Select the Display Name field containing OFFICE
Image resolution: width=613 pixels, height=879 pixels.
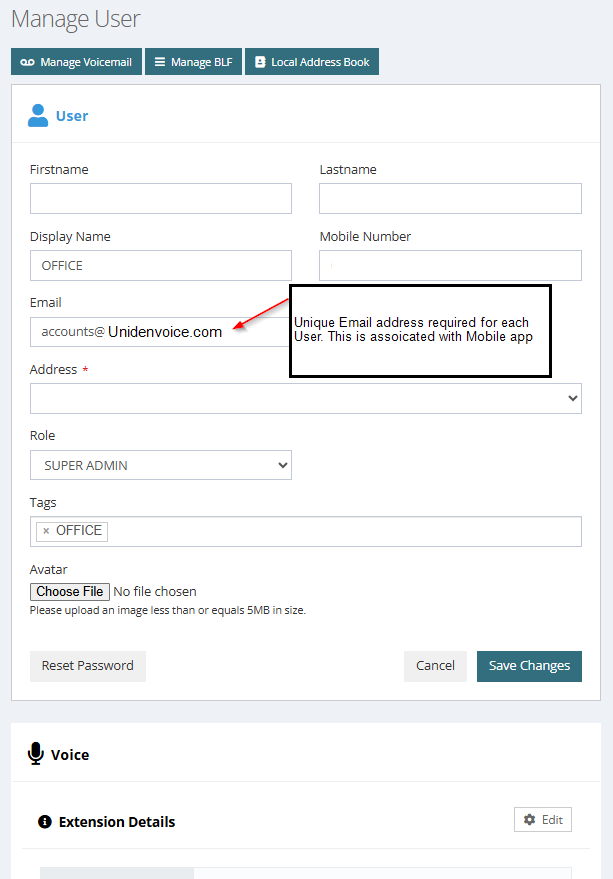click(161, 266)
